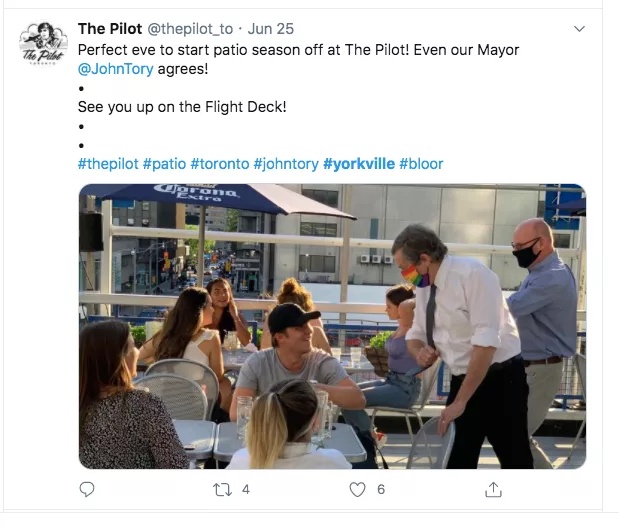Image resolution: width=619 pixels, height=528 pixels.
Task: Open the Jun 25 timestamp link
Action: pos(271,29)
